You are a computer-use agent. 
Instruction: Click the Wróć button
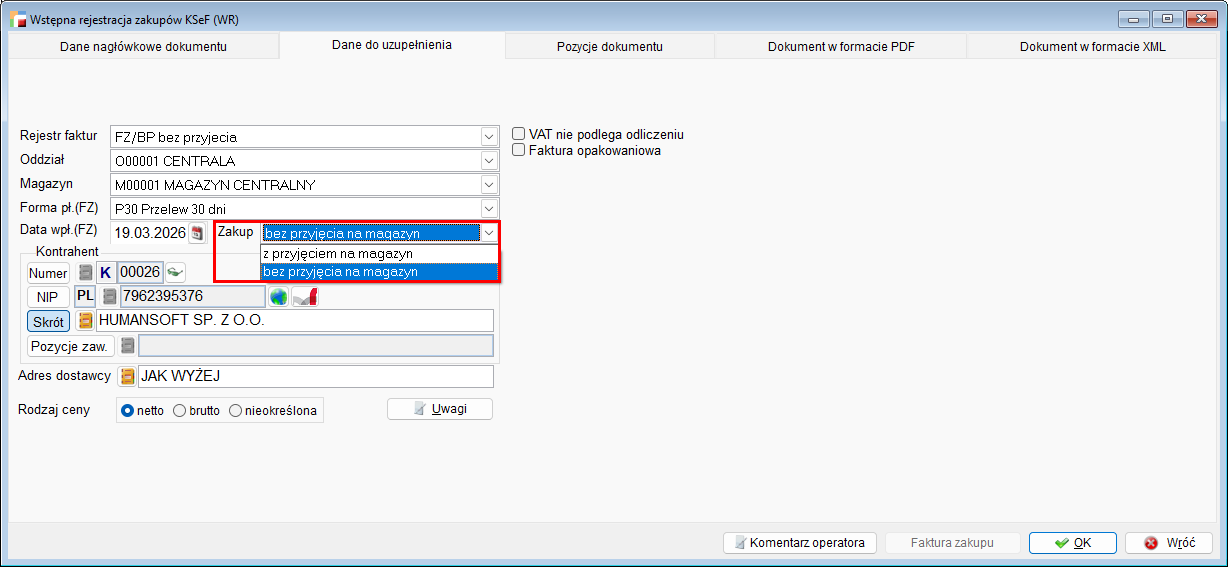pyautogui.click(x=1168, y=543)
